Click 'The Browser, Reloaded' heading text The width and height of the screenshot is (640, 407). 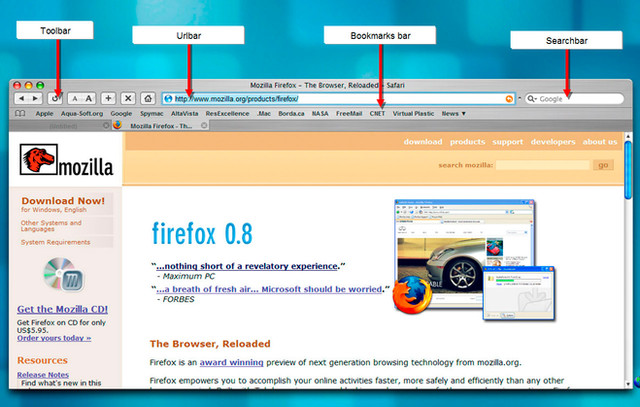(x=210, y=344)
